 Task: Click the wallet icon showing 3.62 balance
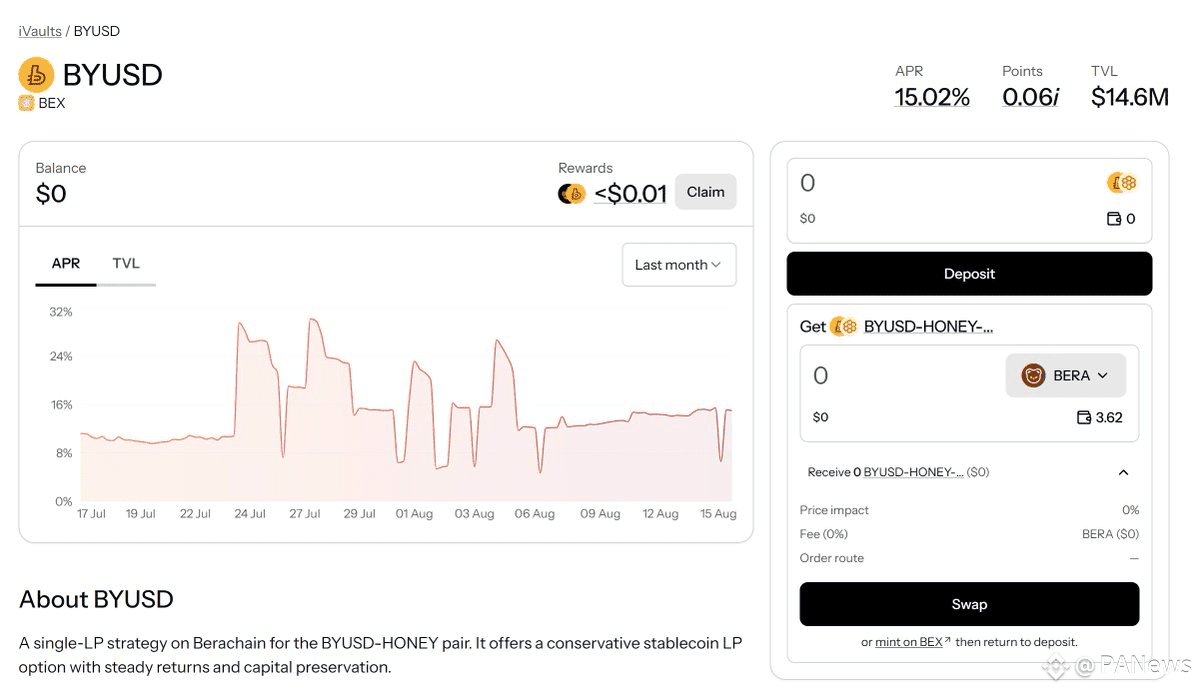[x=1083, y=417]
